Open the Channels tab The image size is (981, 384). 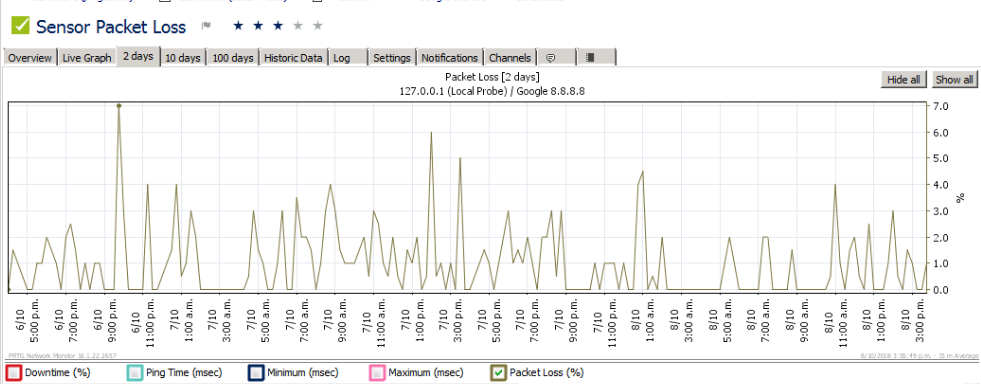click(510, 57)
